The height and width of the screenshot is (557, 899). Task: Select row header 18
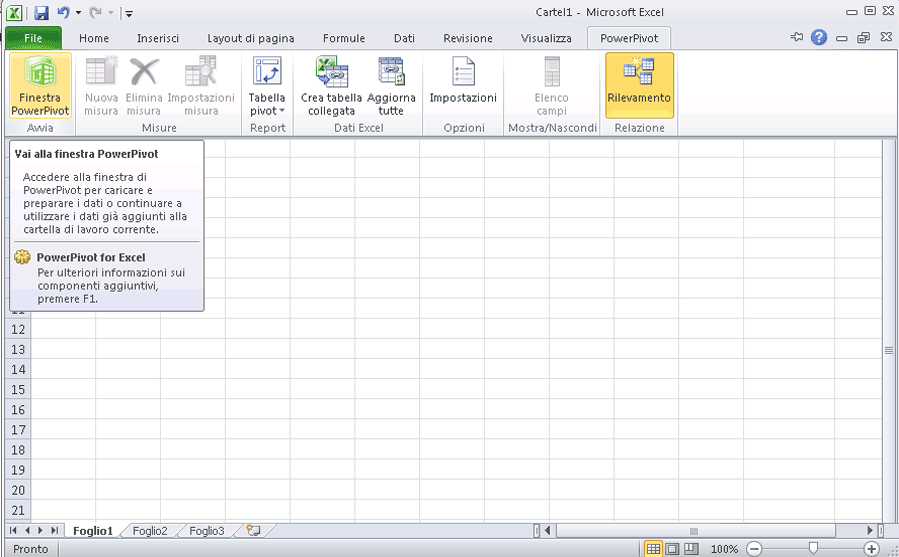coord(18,450)
